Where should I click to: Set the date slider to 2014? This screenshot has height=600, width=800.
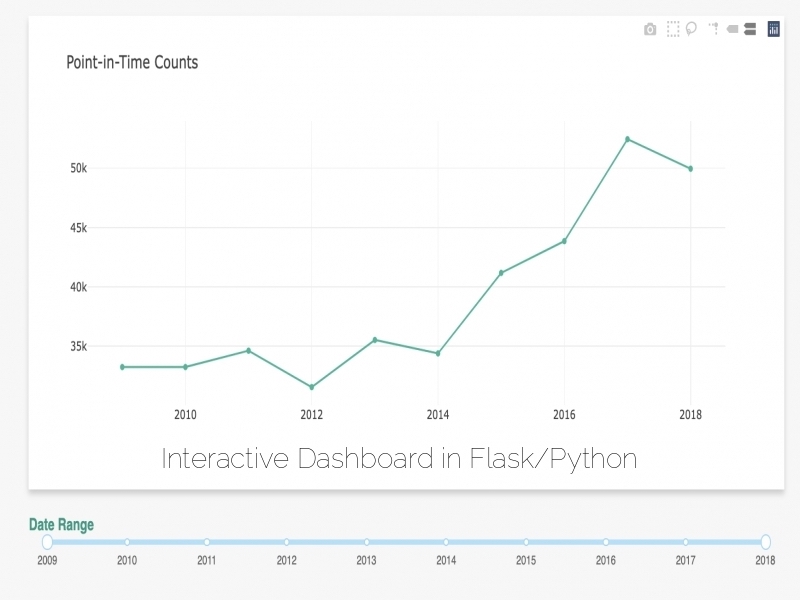[446, 542]
